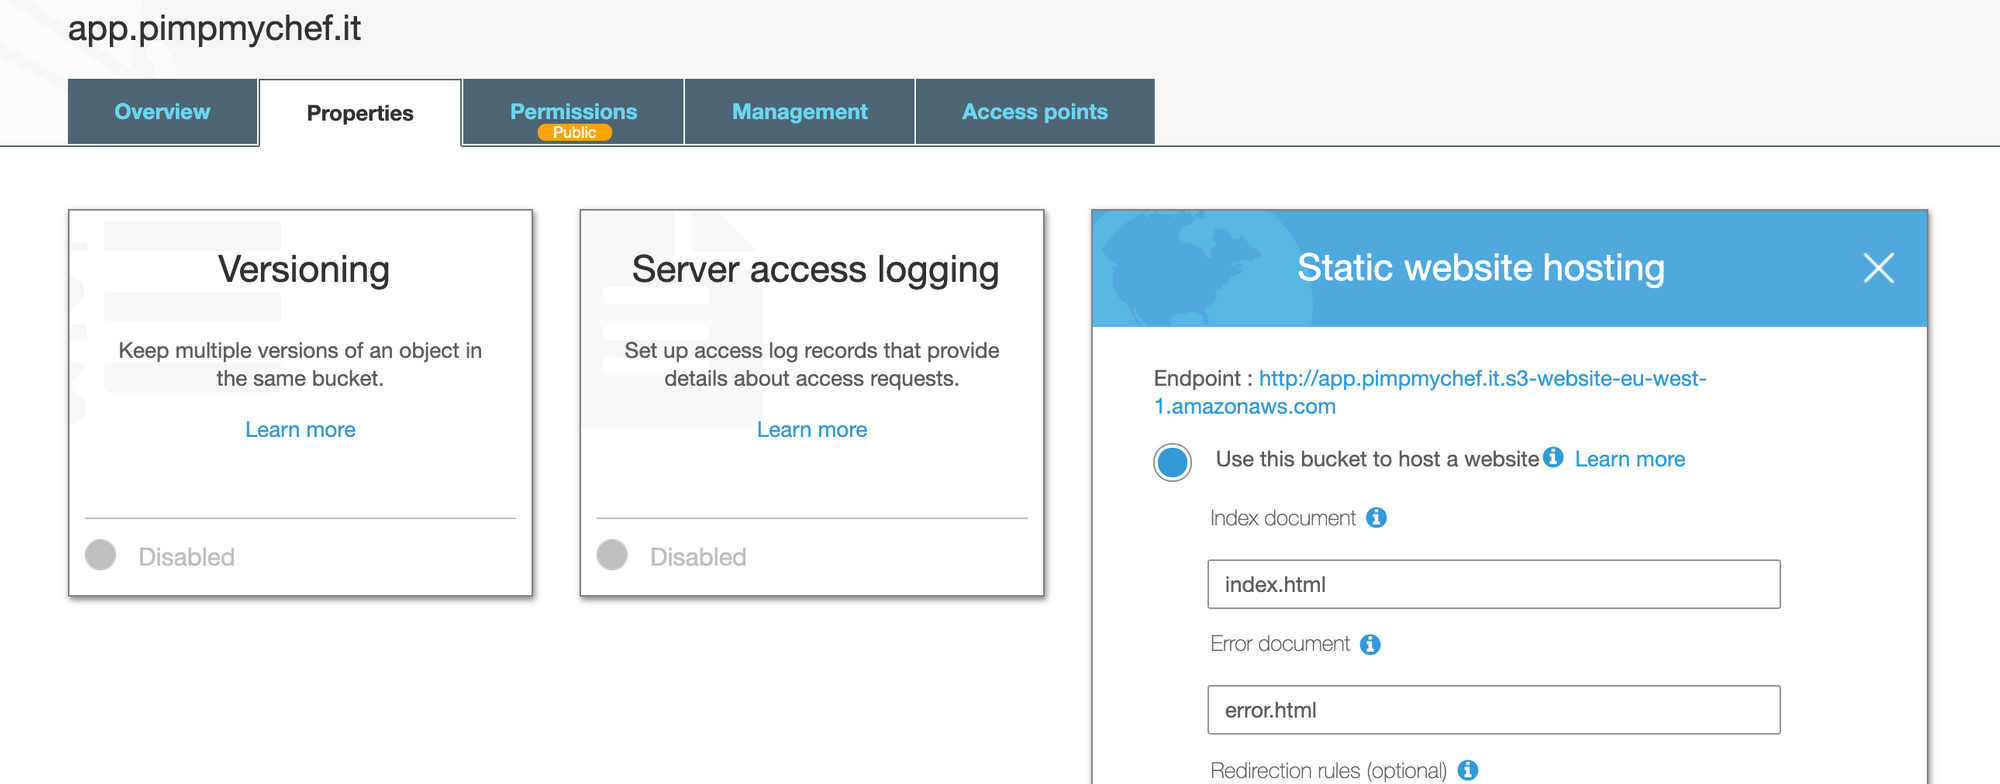This screenshot has height=784, width=2000.
Task: Focus the Error document text field
Action: tap(1493, 710)
